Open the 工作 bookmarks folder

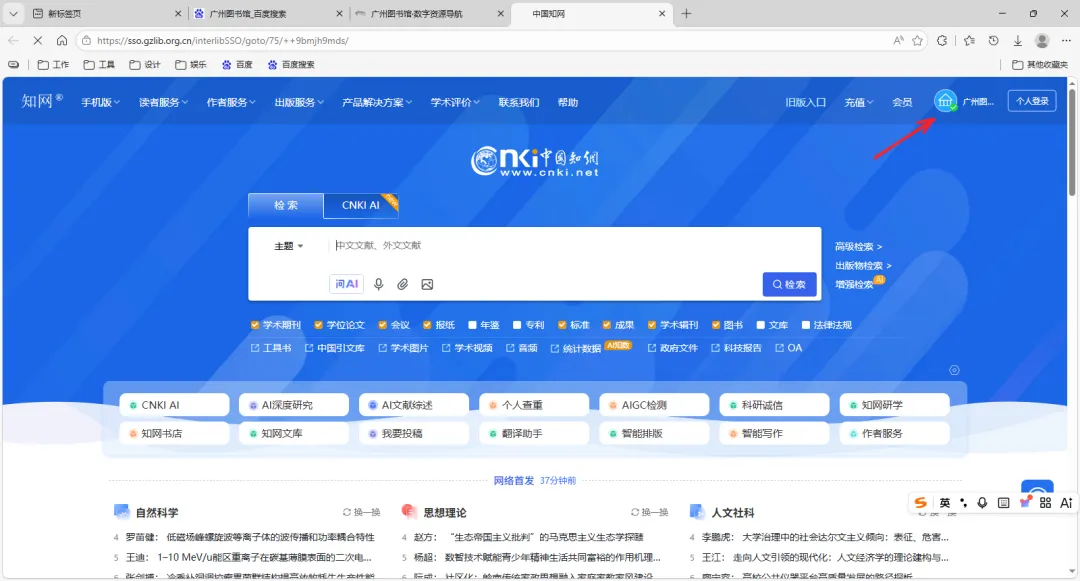(54, 64)
